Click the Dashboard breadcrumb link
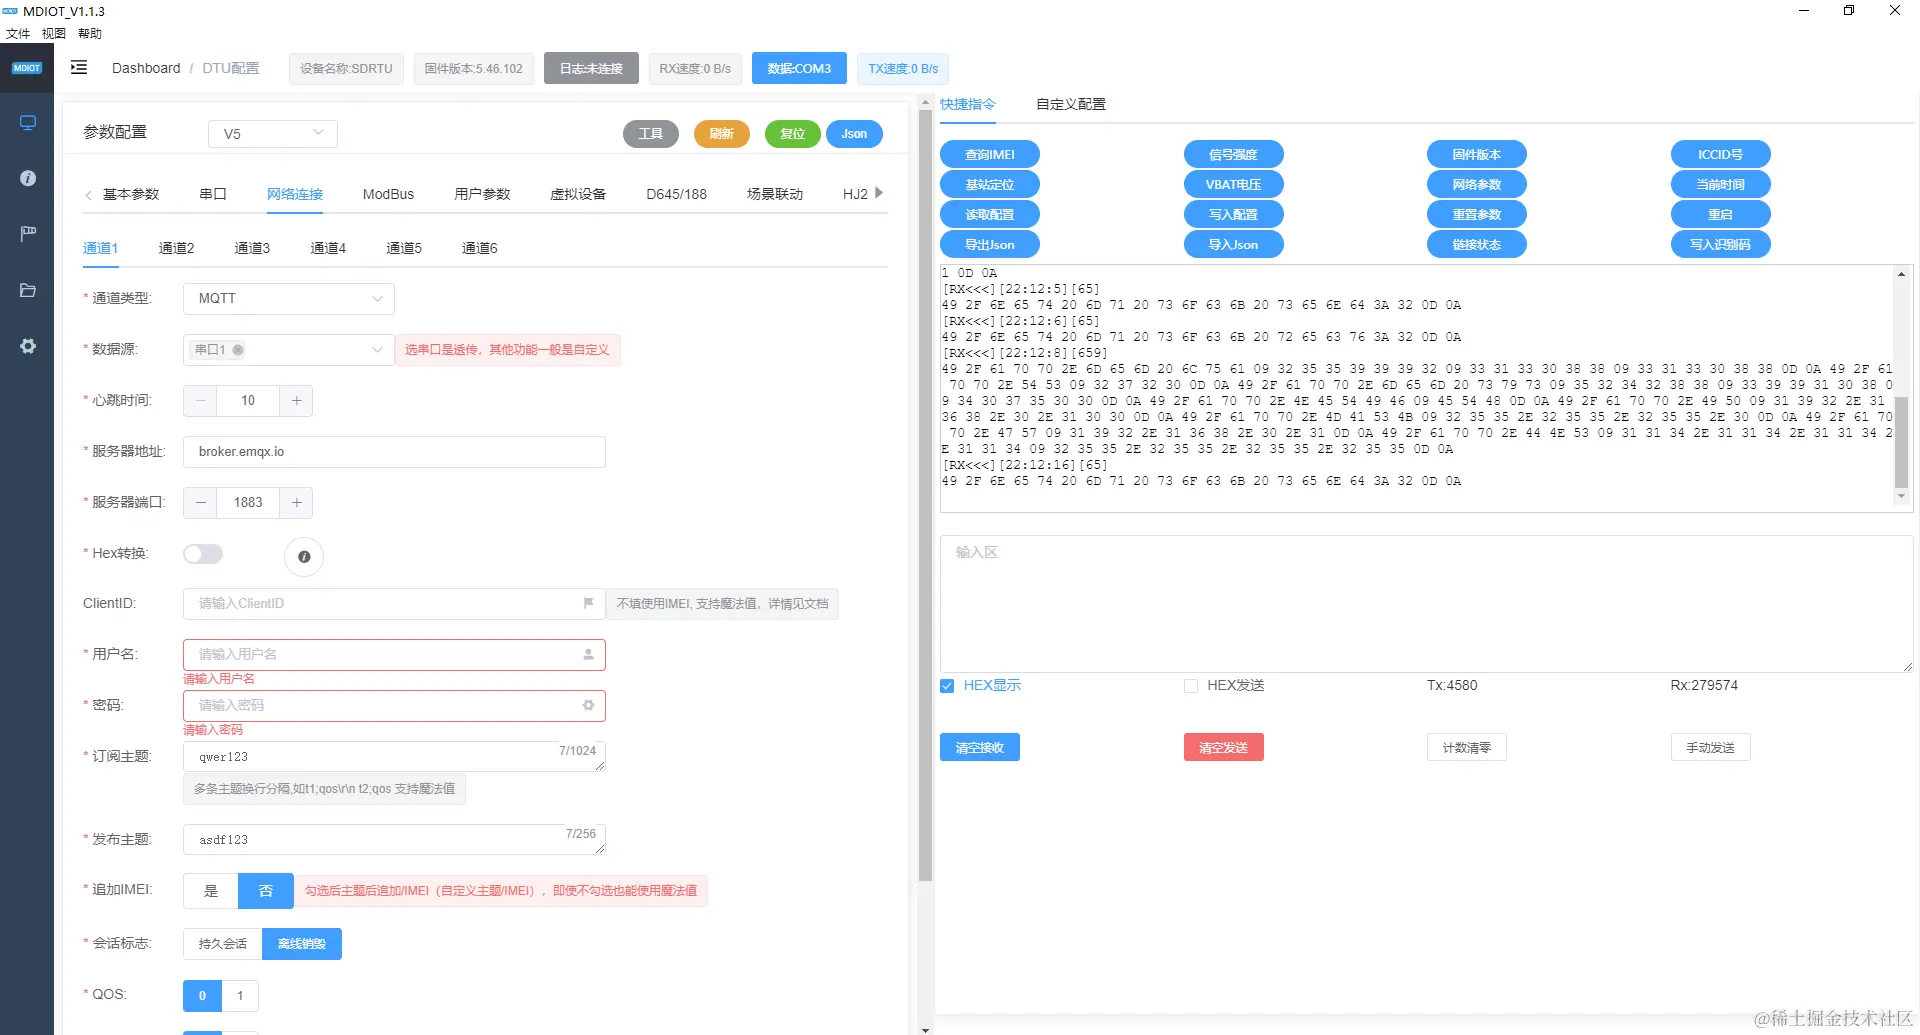Screen dimensions: 1920x1035 [146, 68]
